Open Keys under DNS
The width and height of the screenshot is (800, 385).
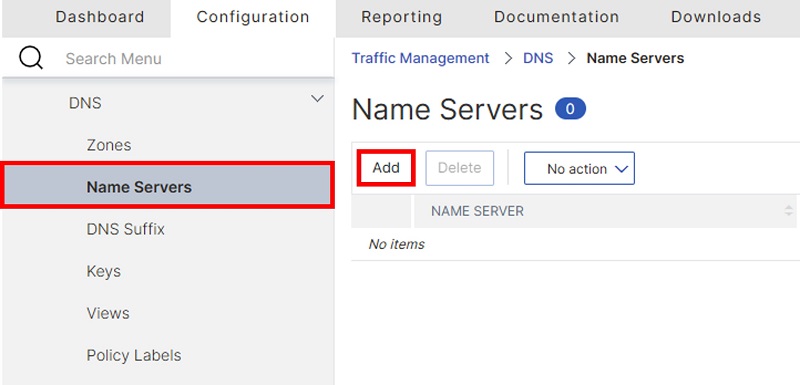point(104,271)
